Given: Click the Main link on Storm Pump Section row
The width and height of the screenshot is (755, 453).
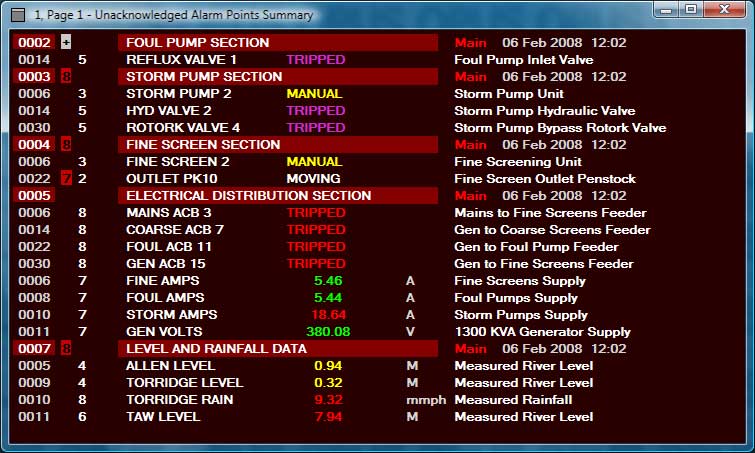Looking at the screenshot, I should click(x=470, y=77).
